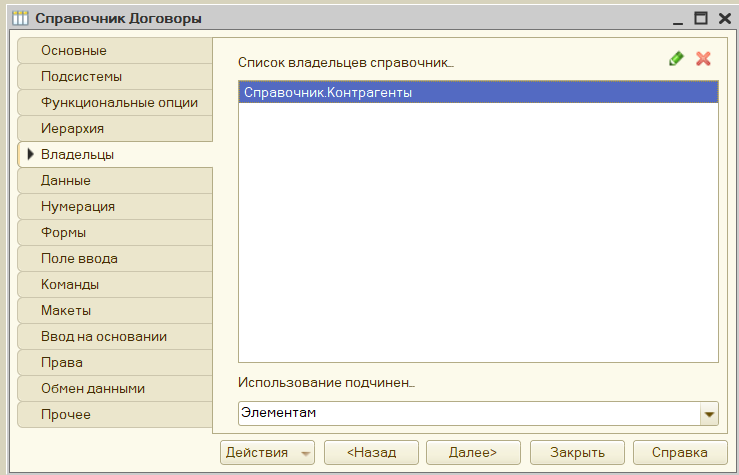
Task: Open the Формы tab
Action: (x=115, y=232)
